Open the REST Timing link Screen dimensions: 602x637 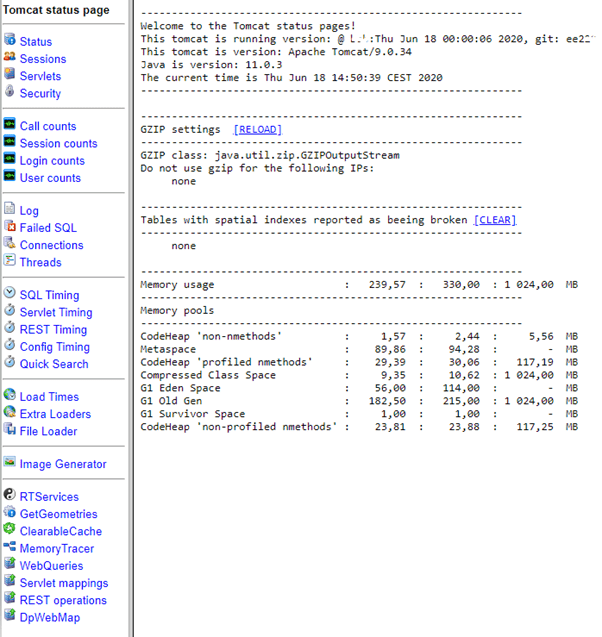[53, 330]
